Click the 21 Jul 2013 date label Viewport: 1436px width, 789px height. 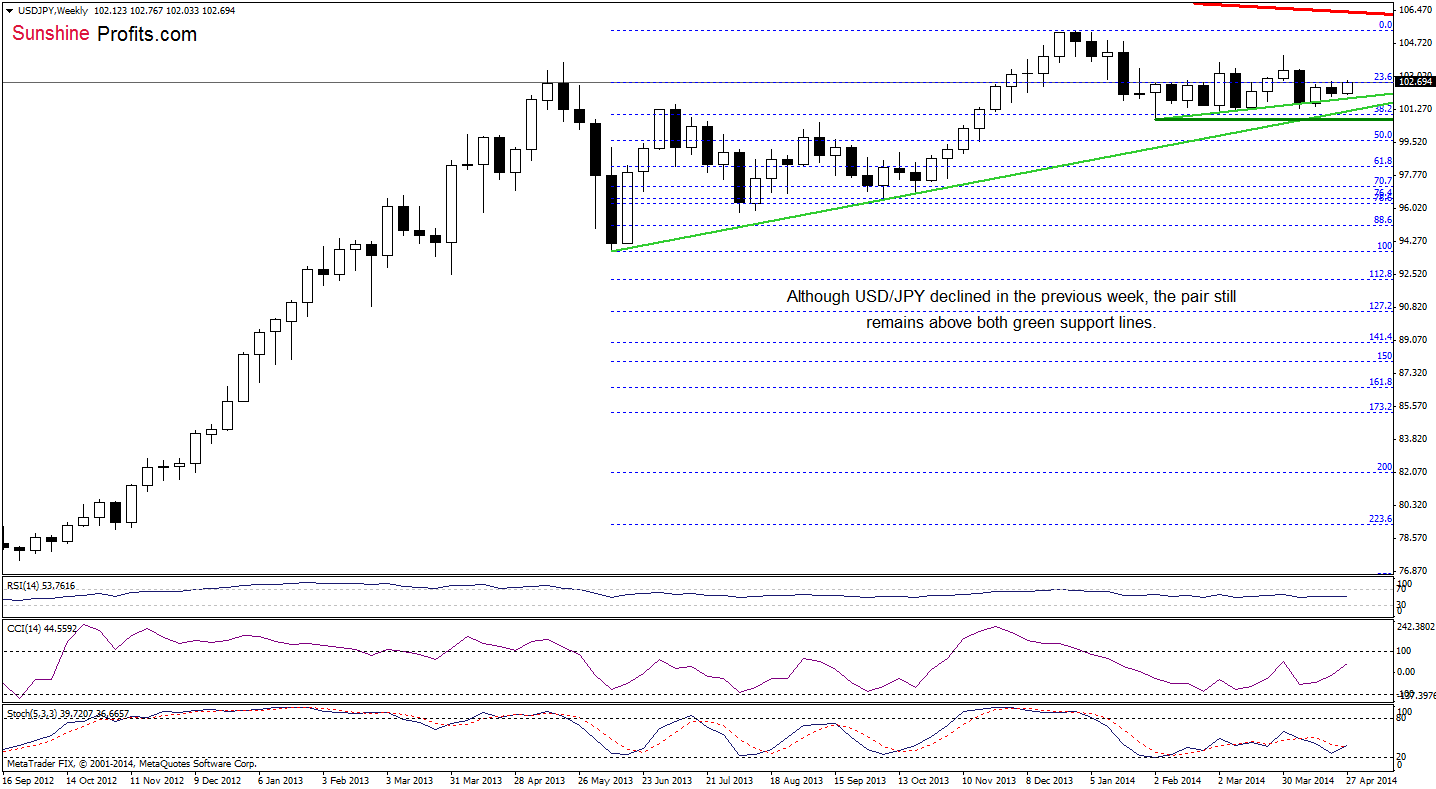pyautogui.click(x=729, y=778)
